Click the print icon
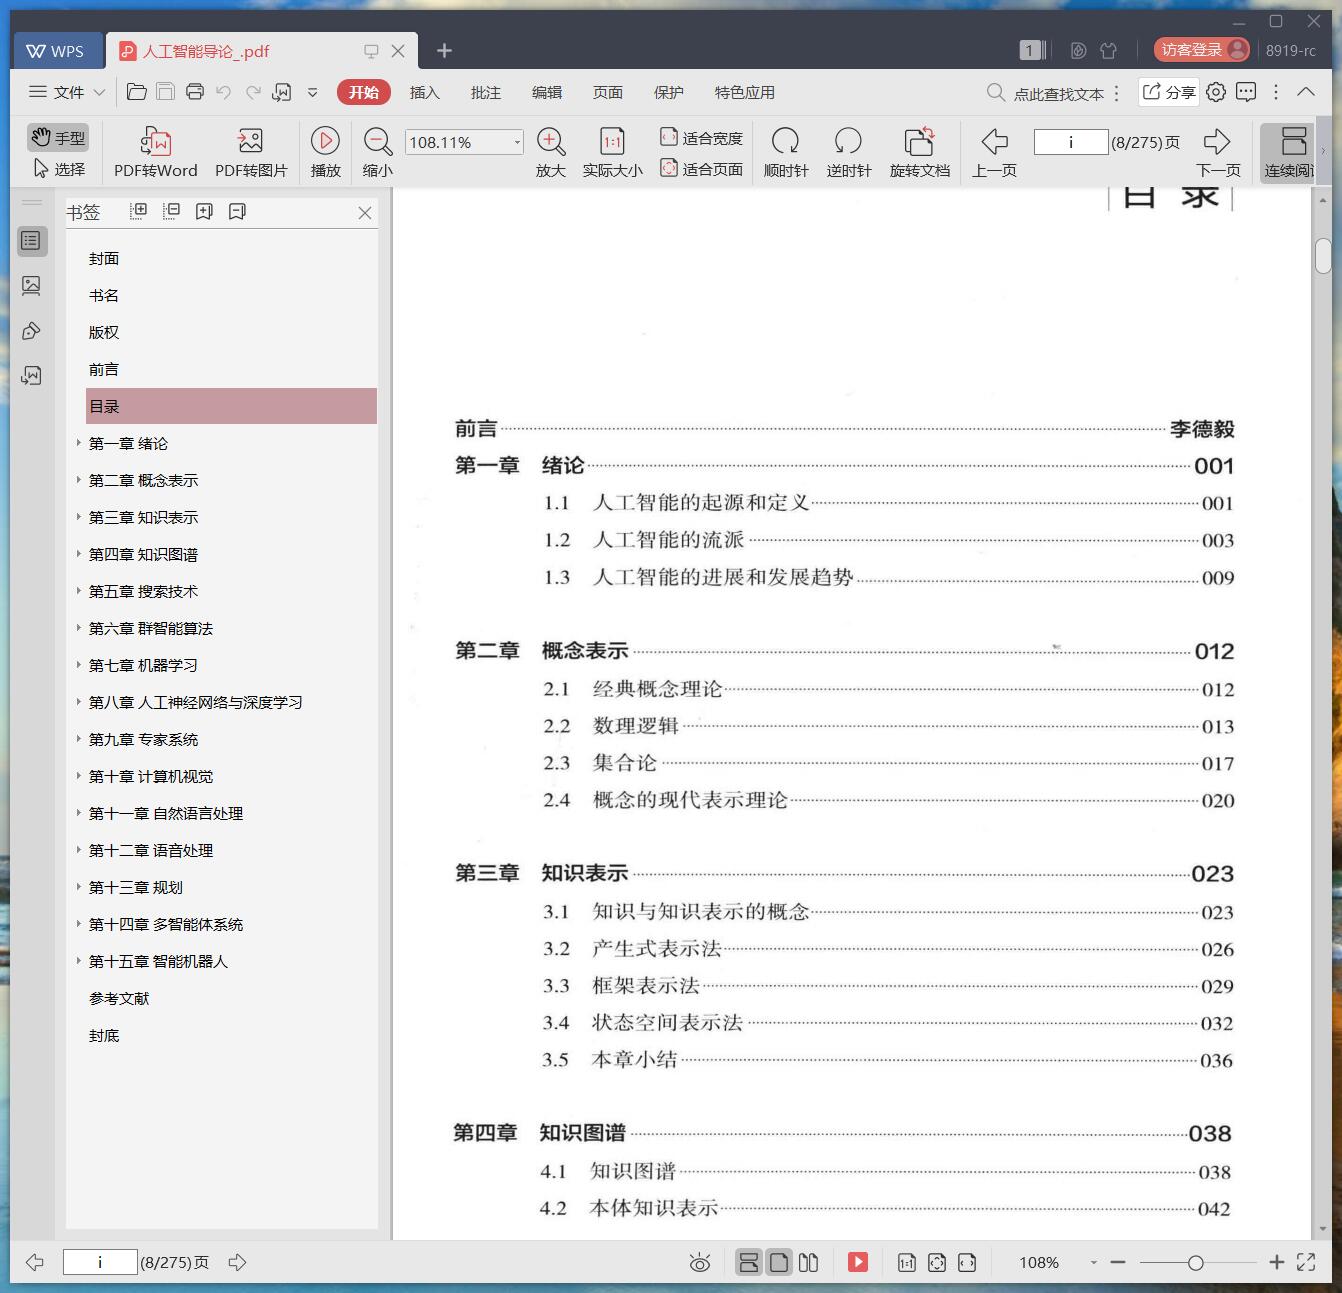Viewport: 1342px width, 1293px height. click(x=195, y=92)
